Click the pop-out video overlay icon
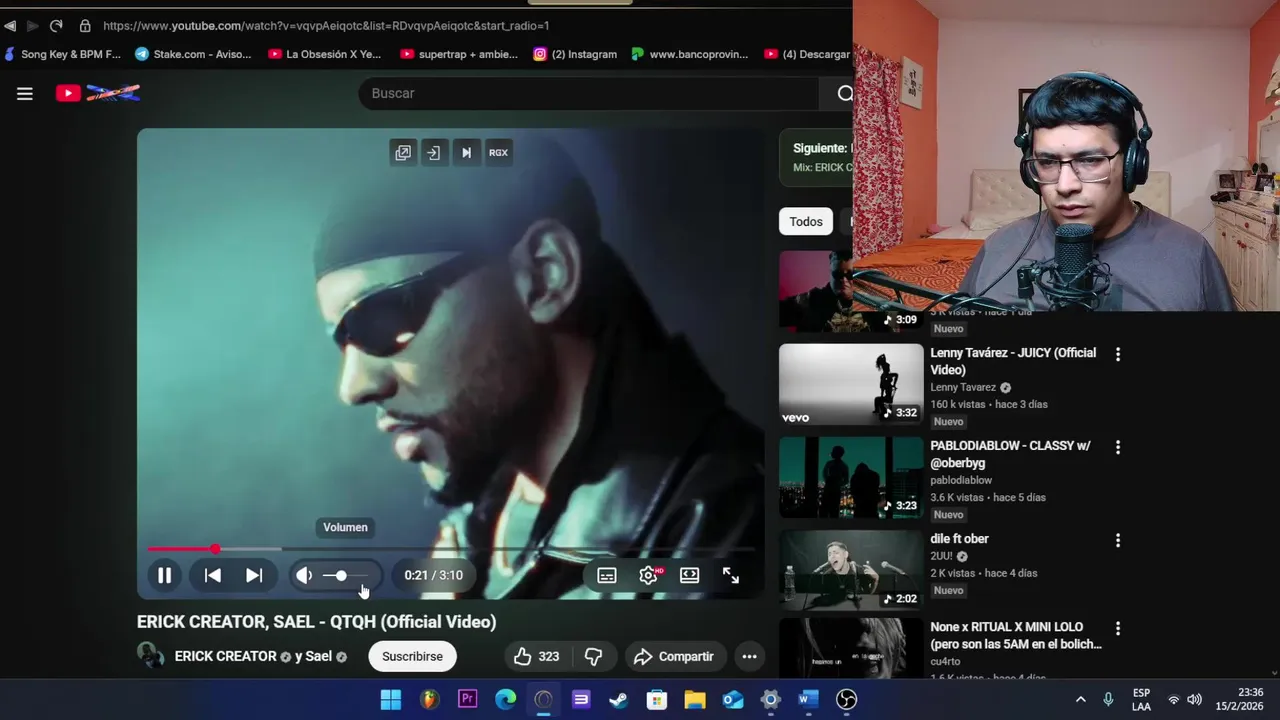 (403, 153)
